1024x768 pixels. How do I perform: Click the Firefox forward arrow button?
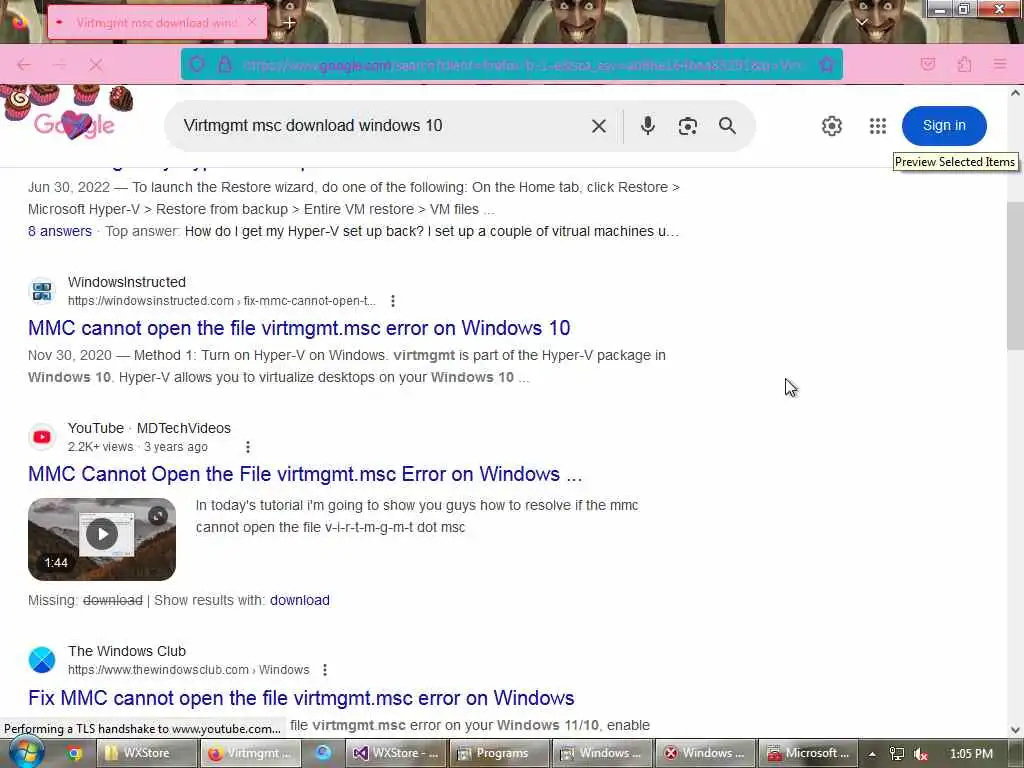59,65
